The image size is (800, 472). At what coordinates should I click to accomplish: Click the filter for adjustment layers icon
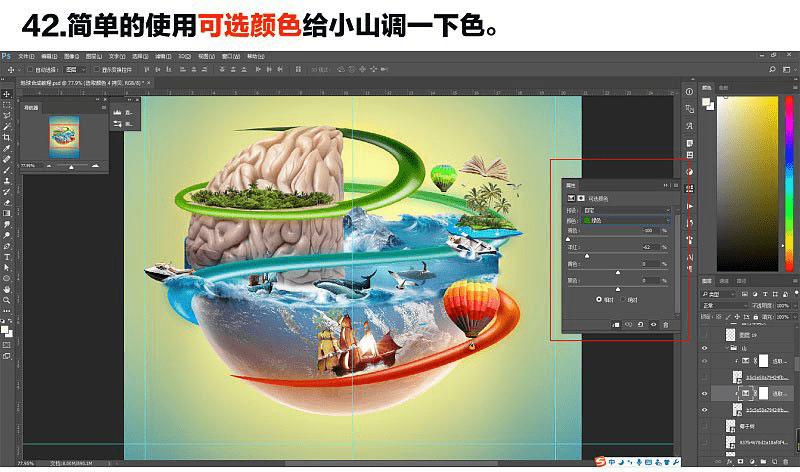pyautogui.click(x=755, y=294)
